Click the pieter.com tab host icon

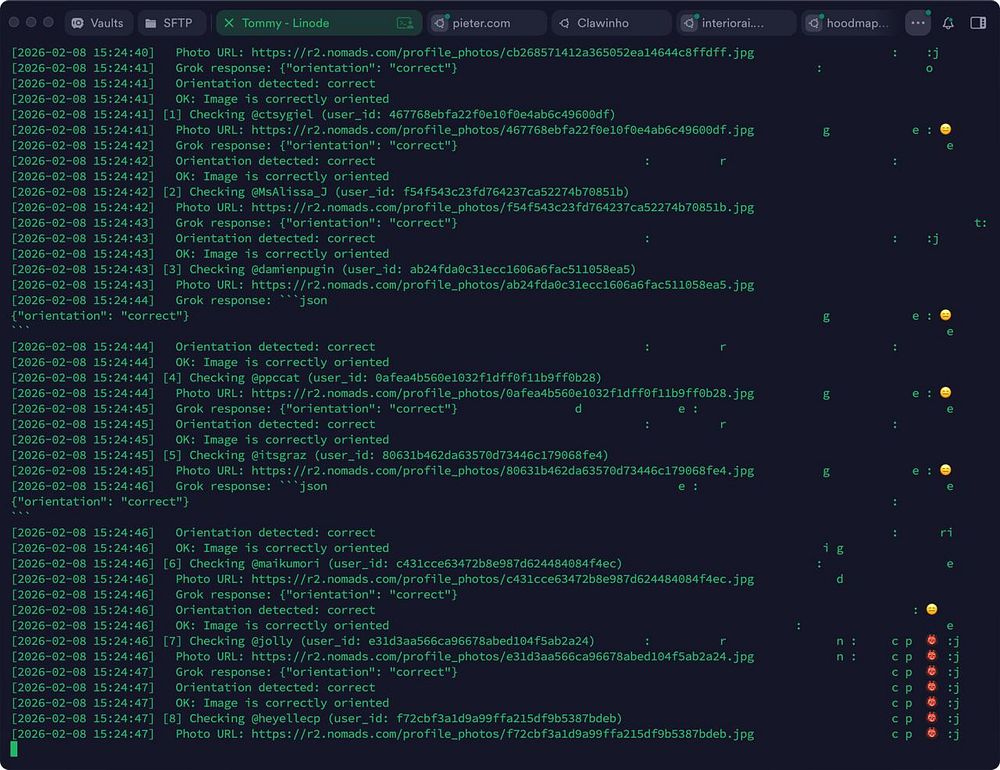439,24
